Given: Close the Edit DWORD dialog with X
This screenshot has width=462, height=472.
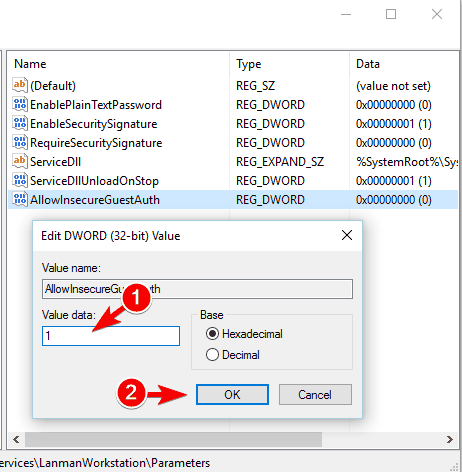Looking at the screenshot, I should point(347,235).
